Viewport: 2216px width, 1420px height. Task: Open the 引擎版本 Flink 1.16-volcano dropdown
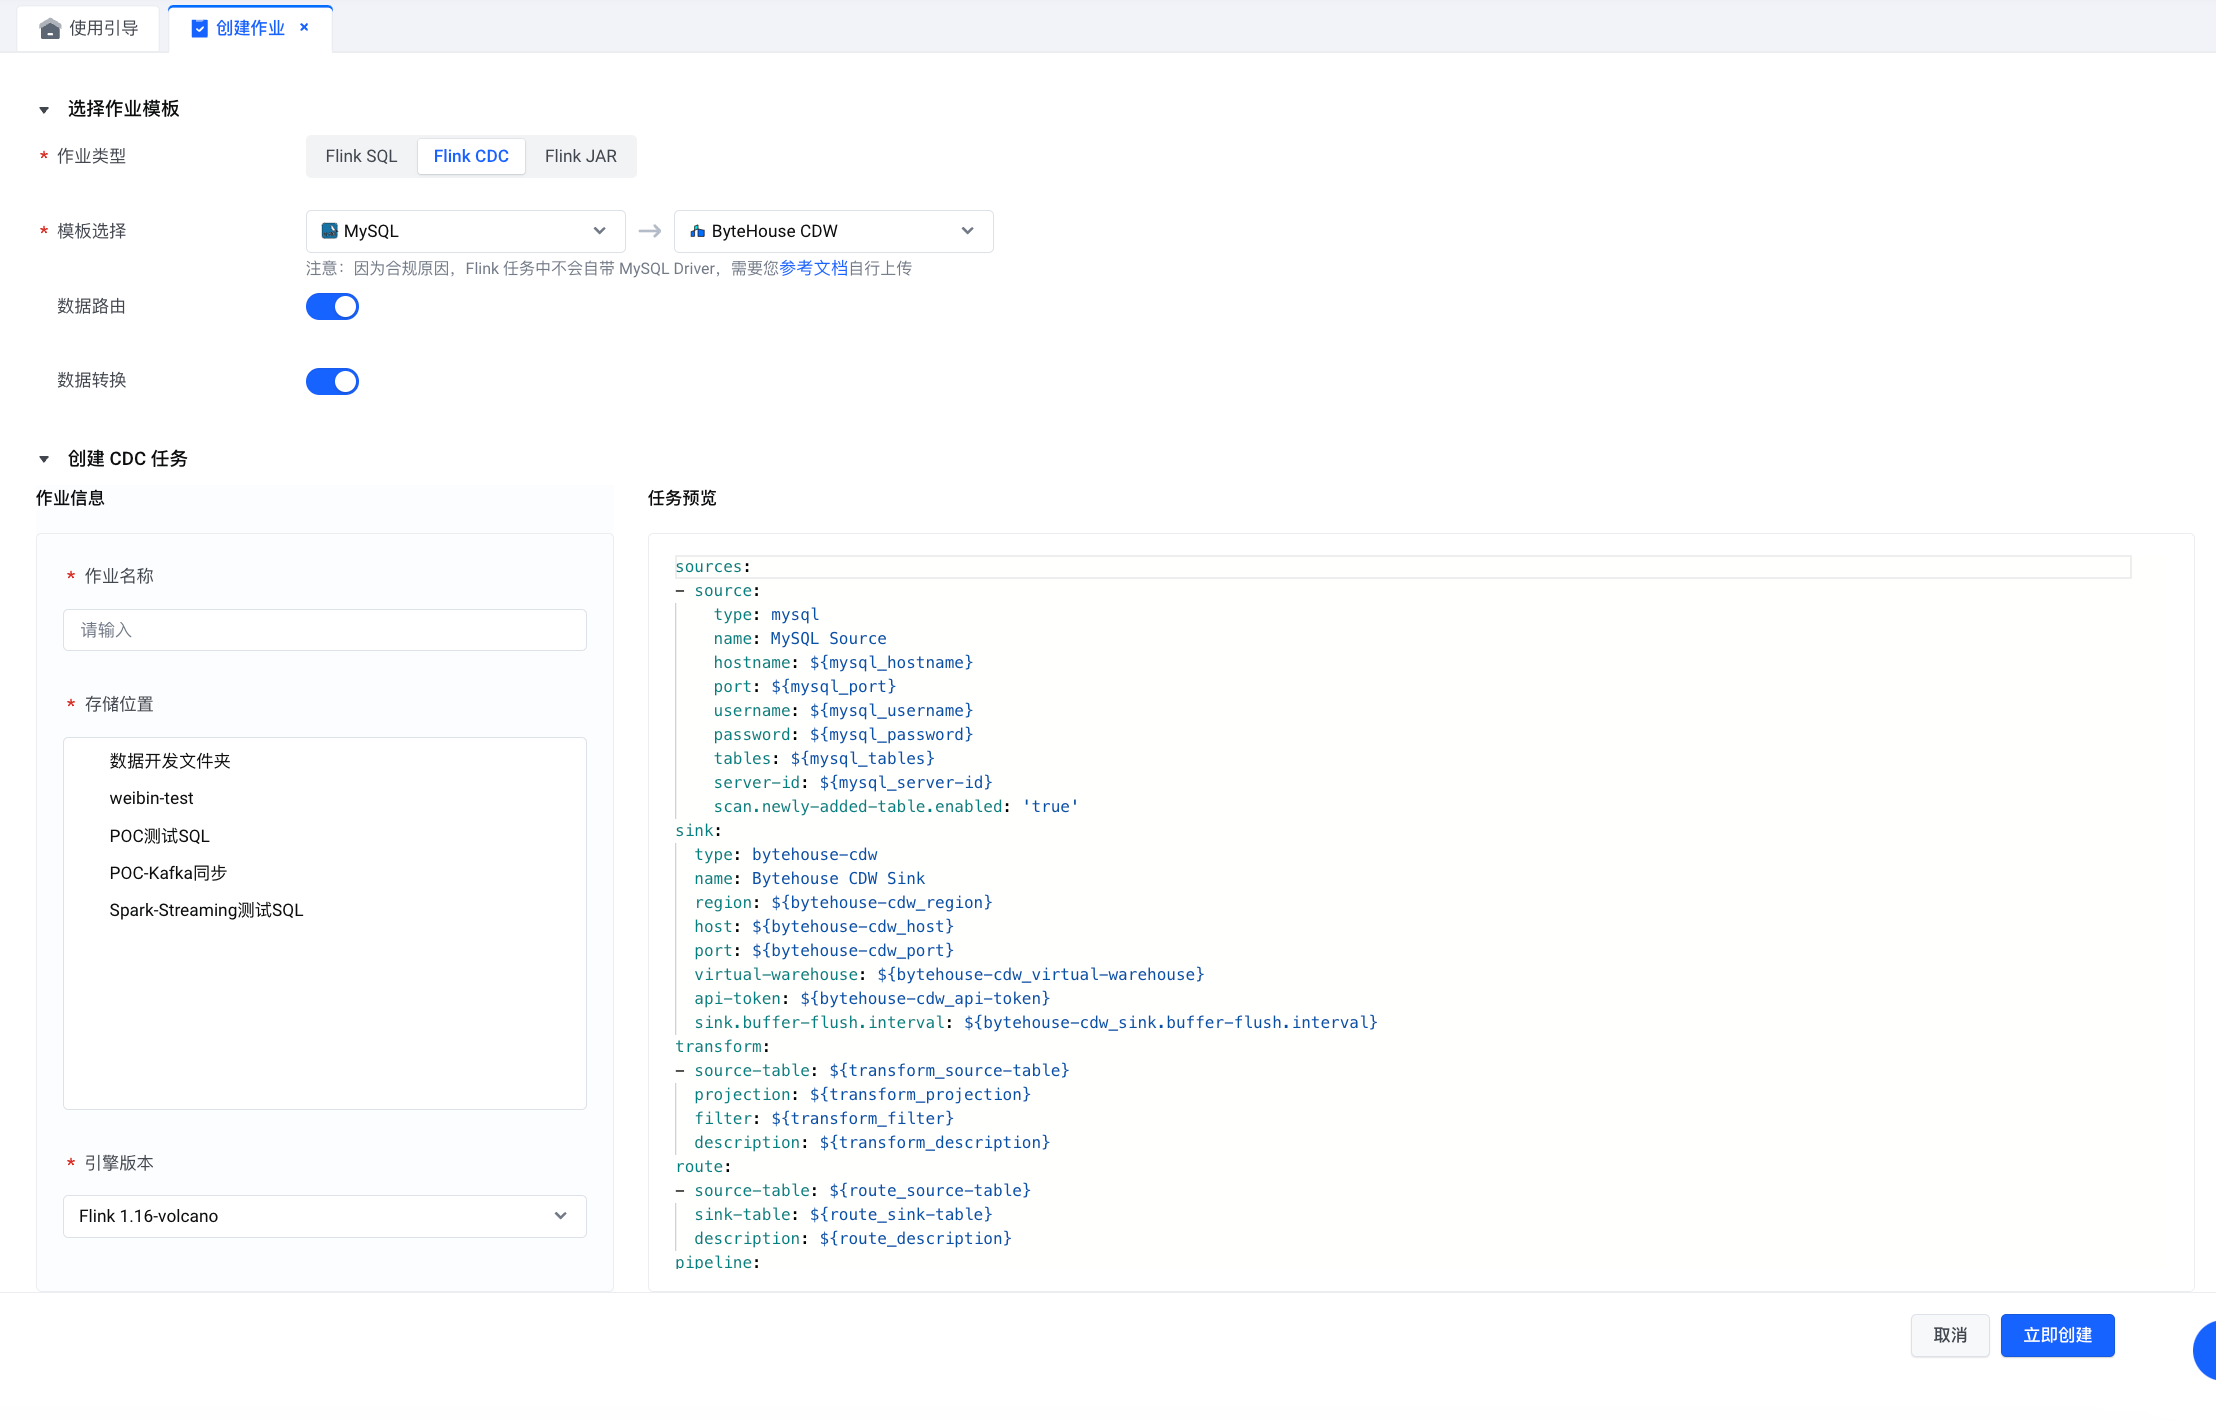325,1216
